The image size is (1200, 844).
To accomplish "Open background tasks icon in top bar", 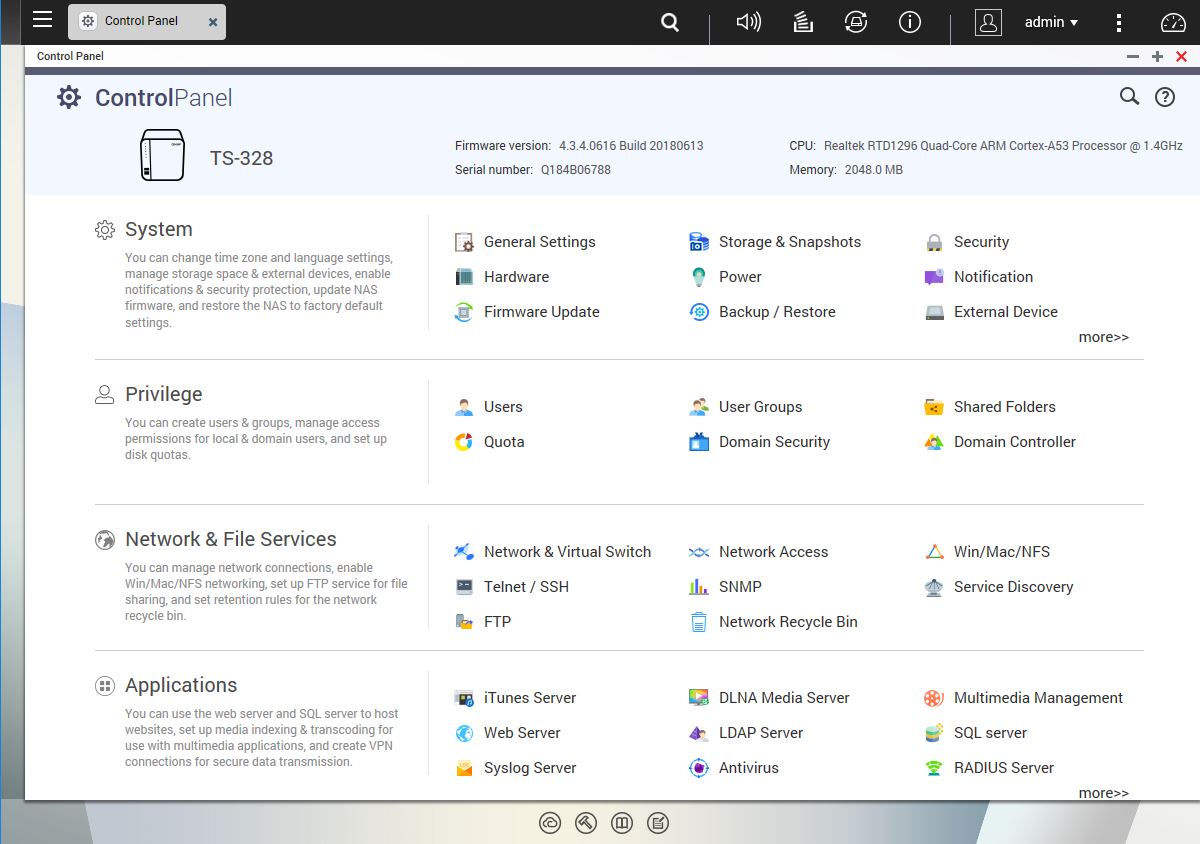I will [802, 22].
